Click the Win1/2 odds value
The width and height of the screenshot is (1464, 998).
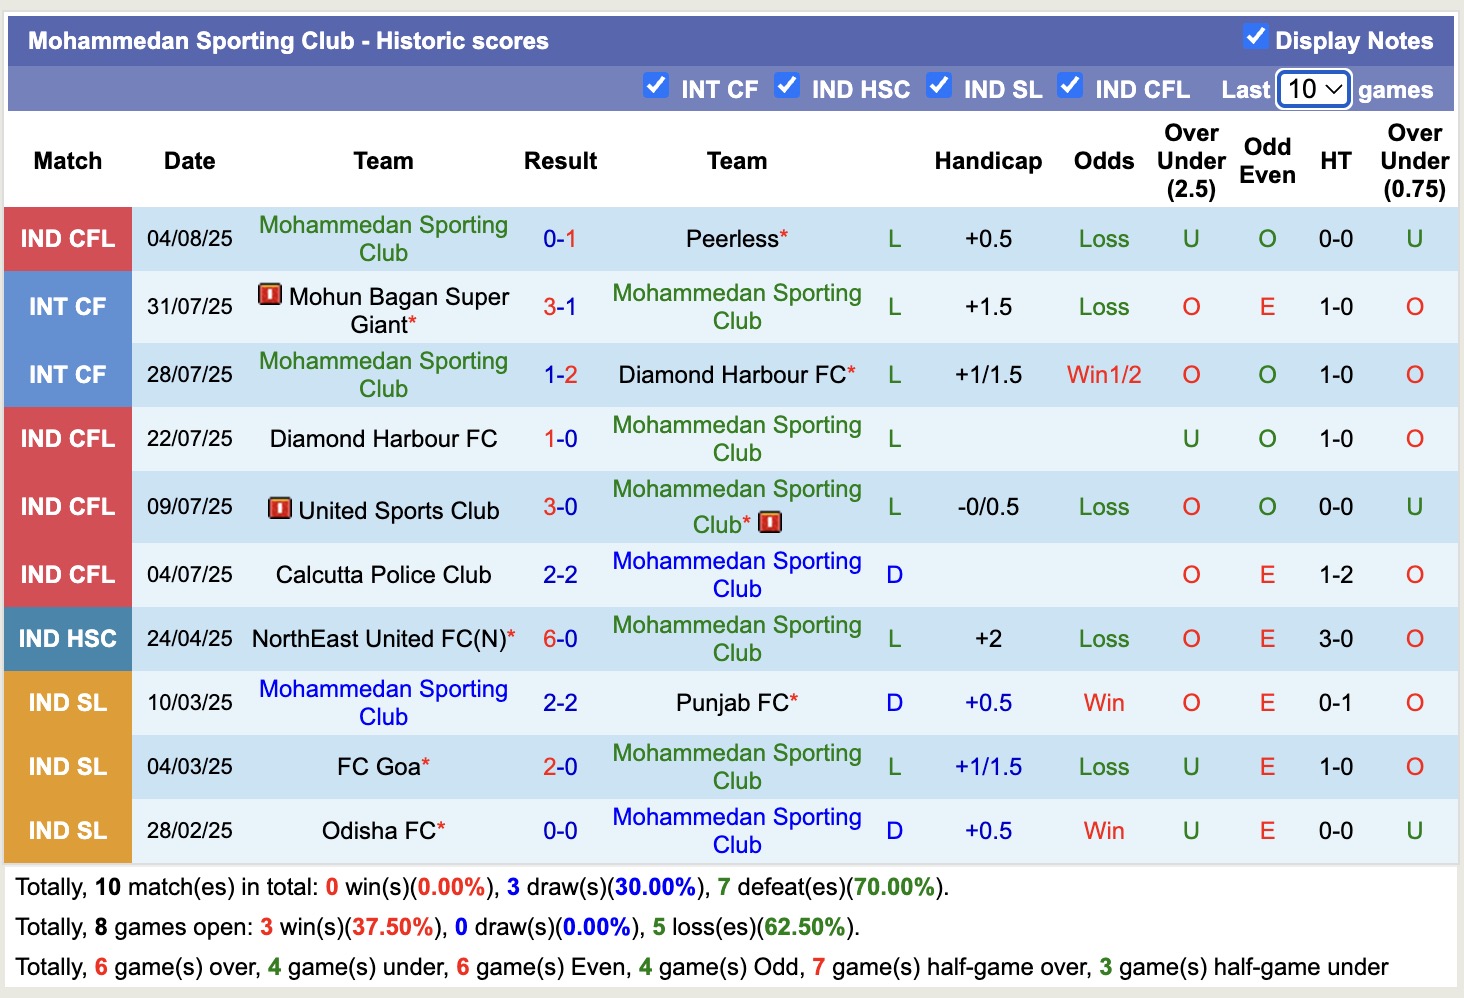tap(1103, 375)
